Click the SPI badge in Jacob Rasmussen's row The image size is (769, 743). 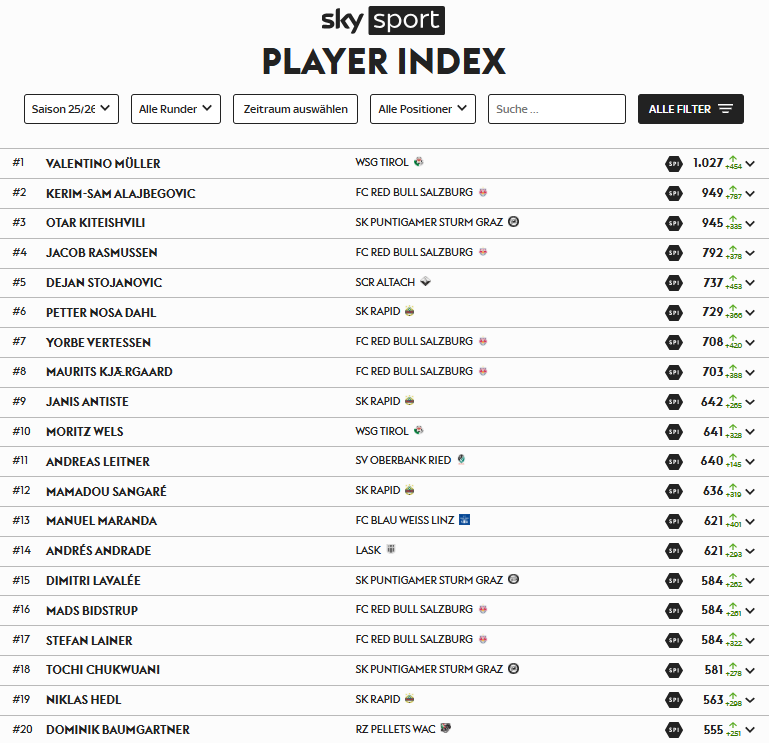674,253
